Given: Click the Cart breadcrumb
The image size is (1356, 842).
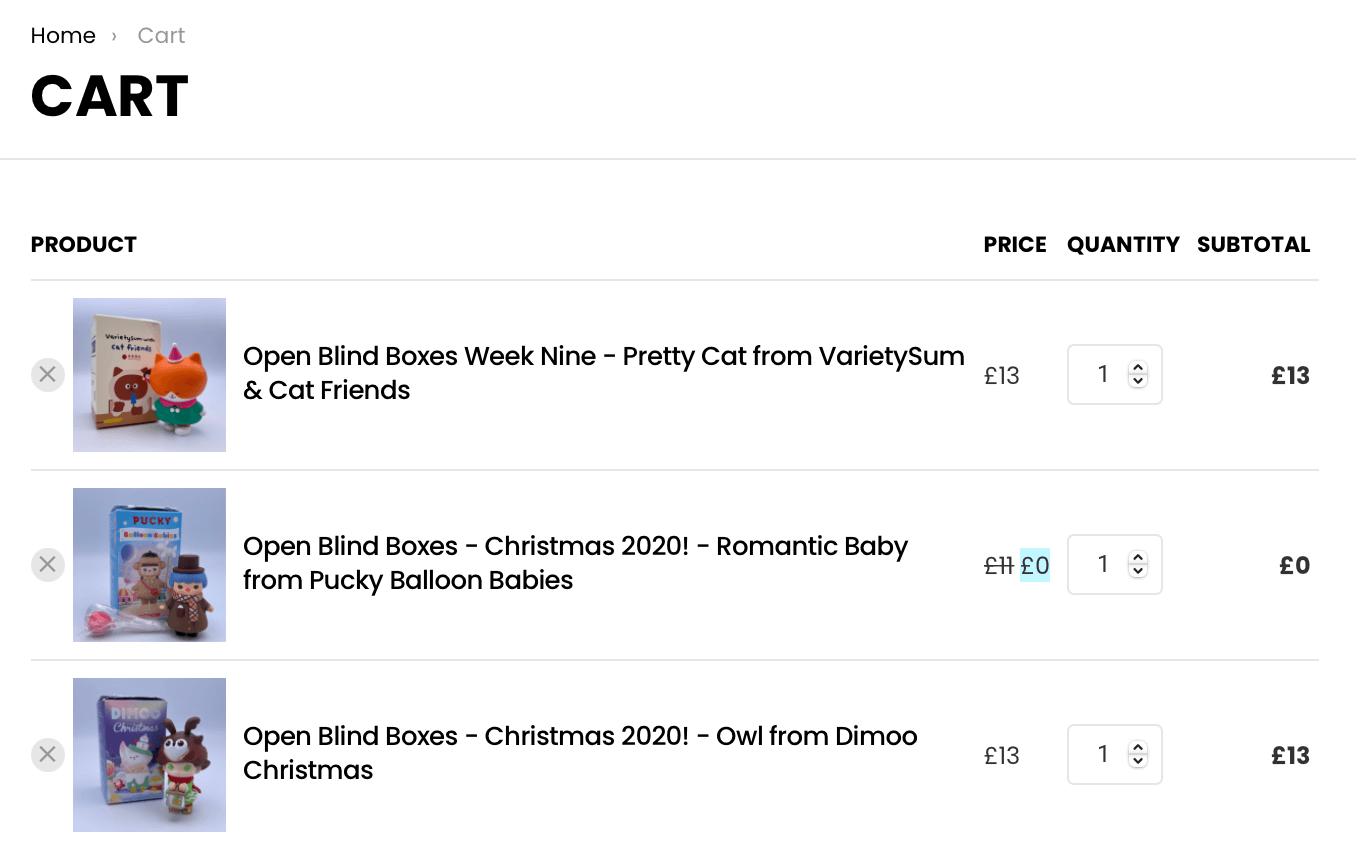Looking at the screenshot, I should point(161,36).
